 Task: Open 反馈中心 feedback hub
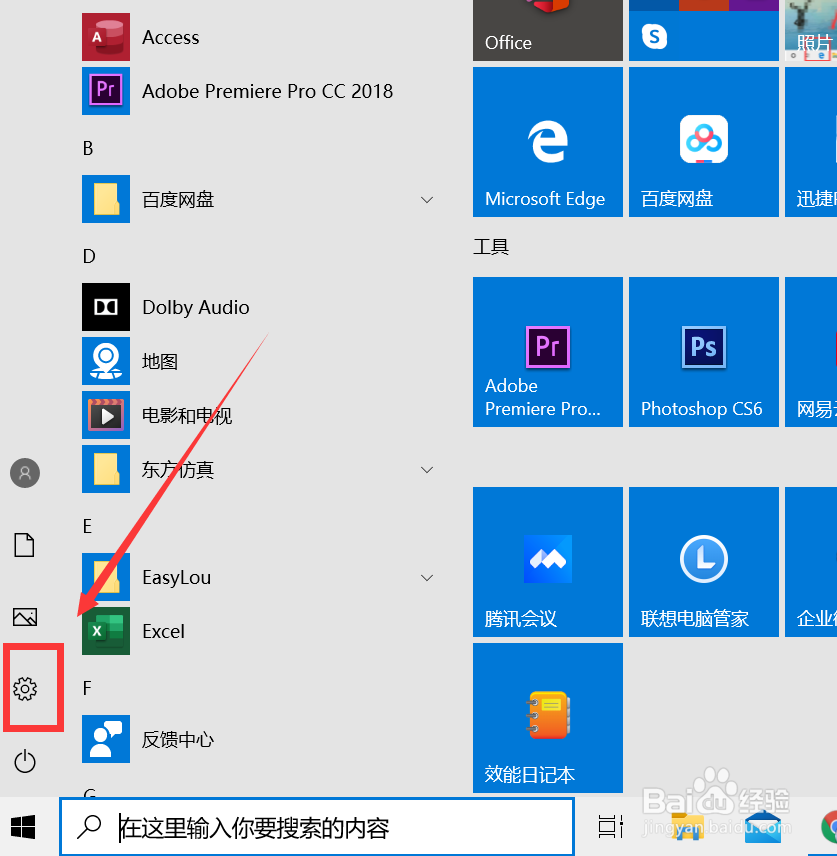coord(262,739)
